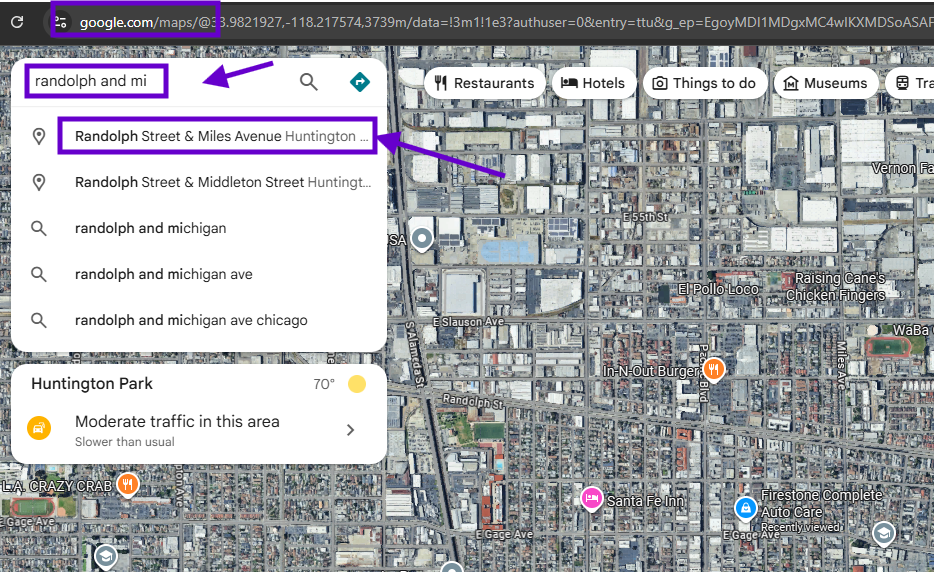Click the gray location pin near S Alameda St
Screen dimensions: 934x572
point(422,240)
